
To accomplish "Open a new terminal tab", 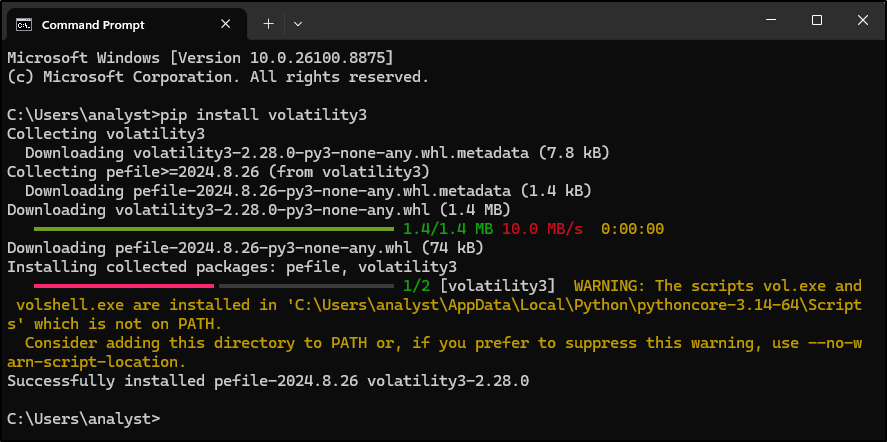I will pyautogui.click(x=269, y=24).
